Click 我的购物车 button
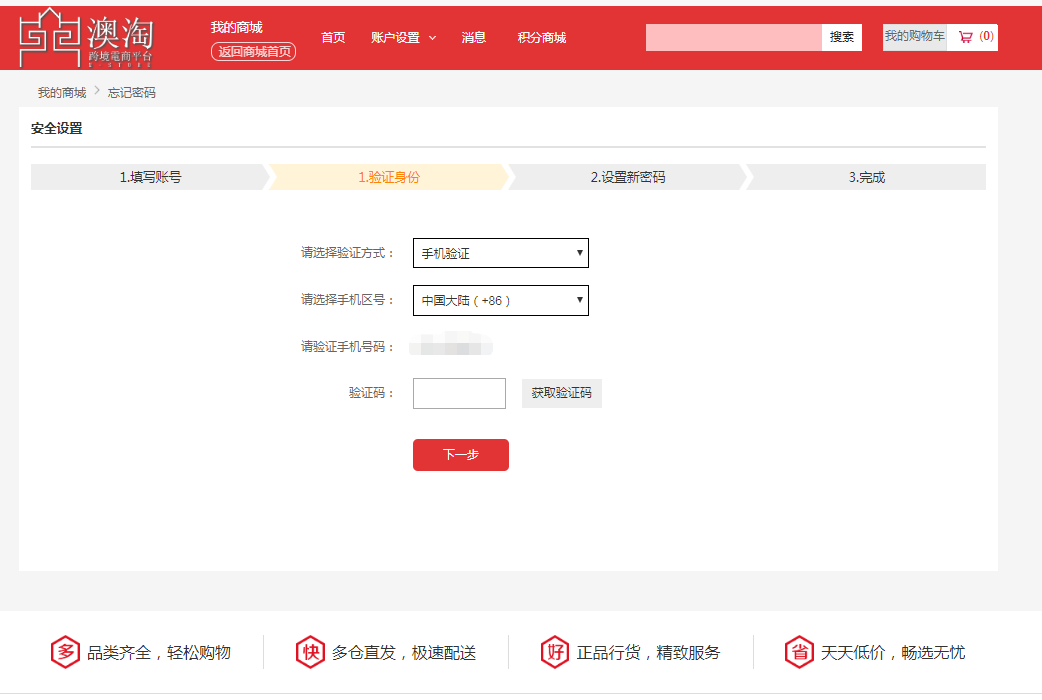Image resolution: width=1042 pixels, height=700 pixels. [x=914, y=37]
